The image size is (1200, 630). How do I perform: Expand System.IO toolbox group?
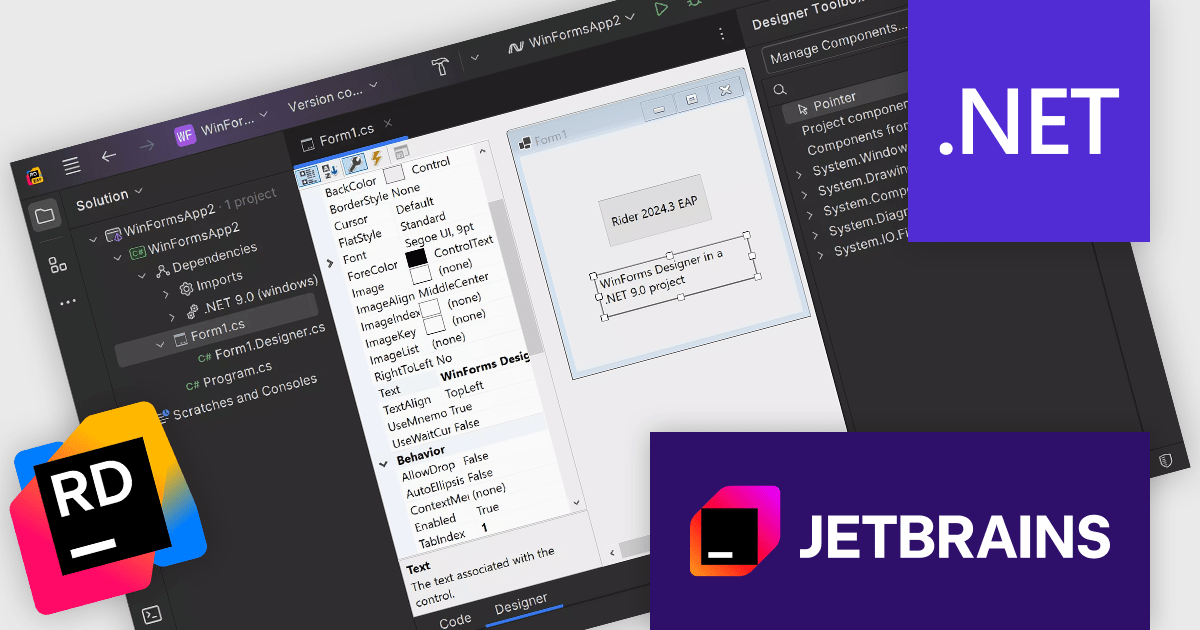(822, 254)
